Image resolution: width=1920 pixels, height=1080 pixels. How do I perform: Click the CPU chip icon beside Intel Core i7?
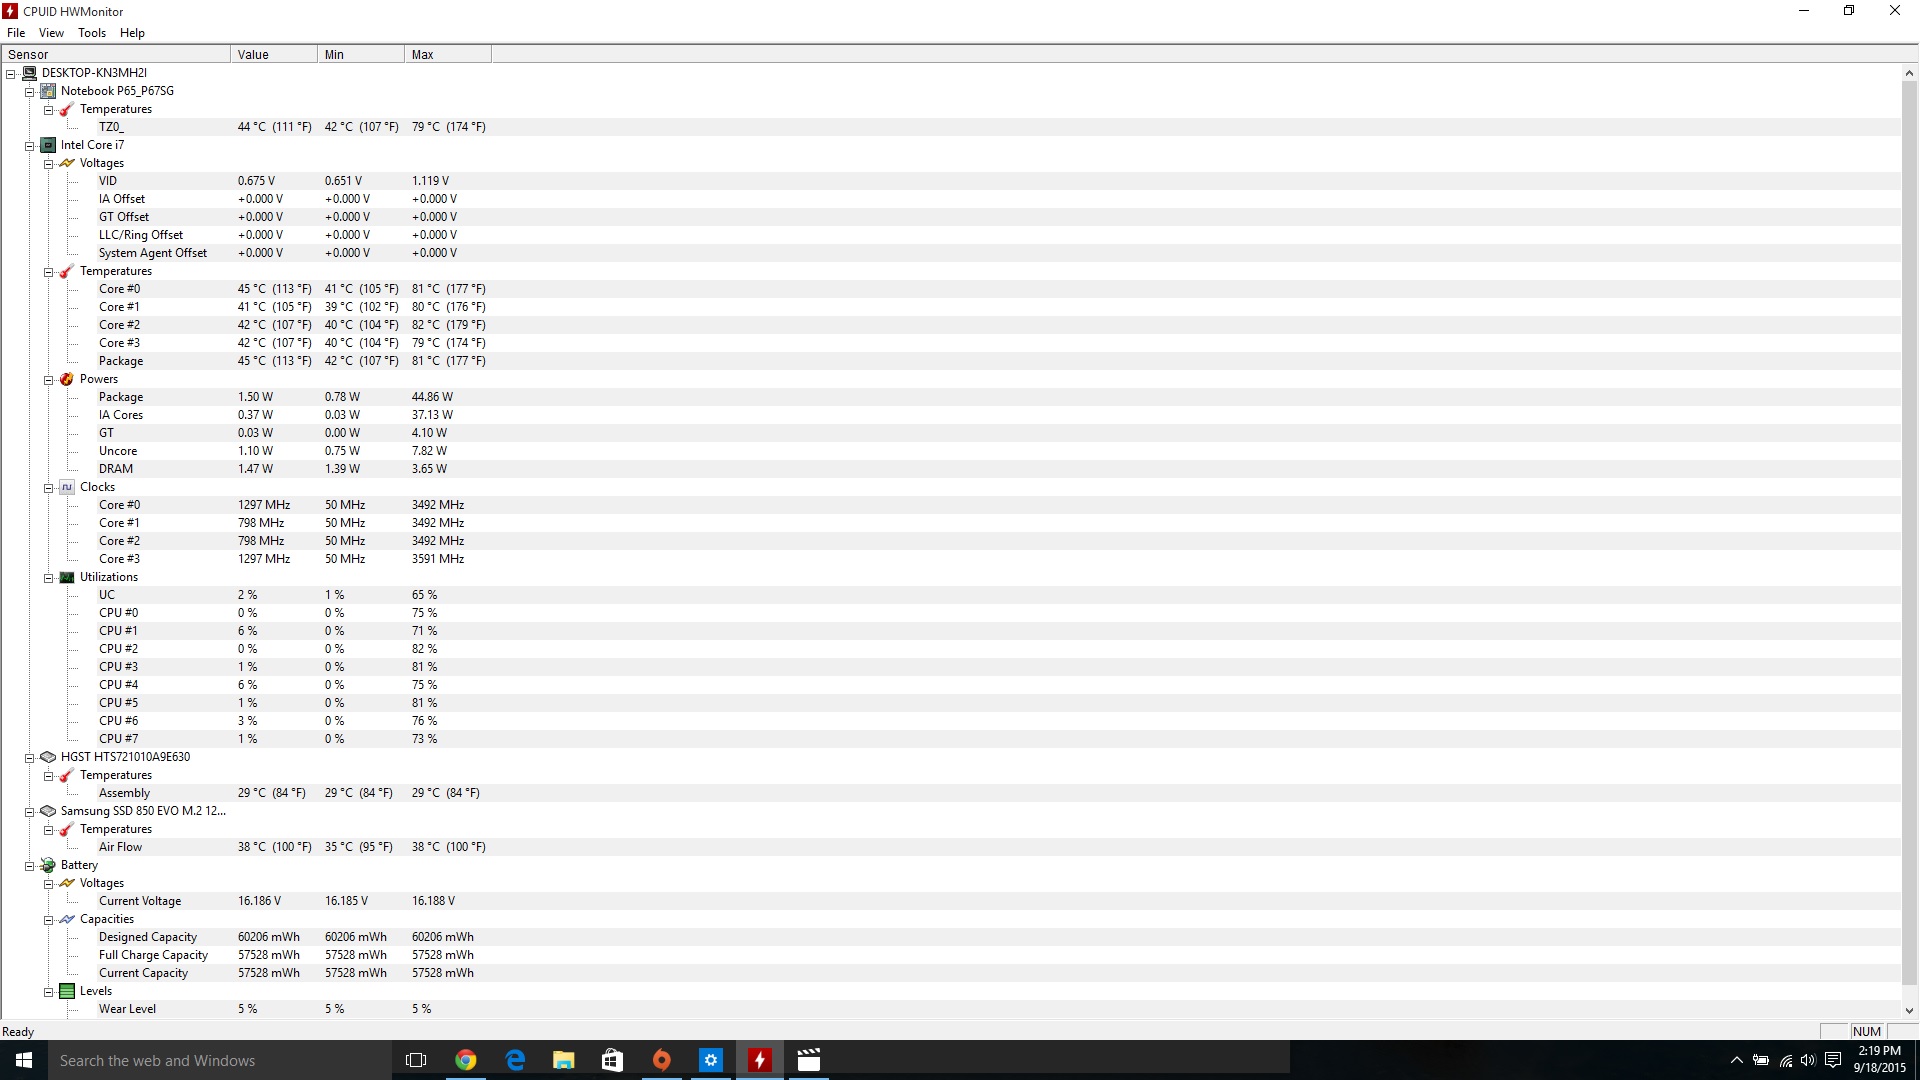(x=48, y=145)
